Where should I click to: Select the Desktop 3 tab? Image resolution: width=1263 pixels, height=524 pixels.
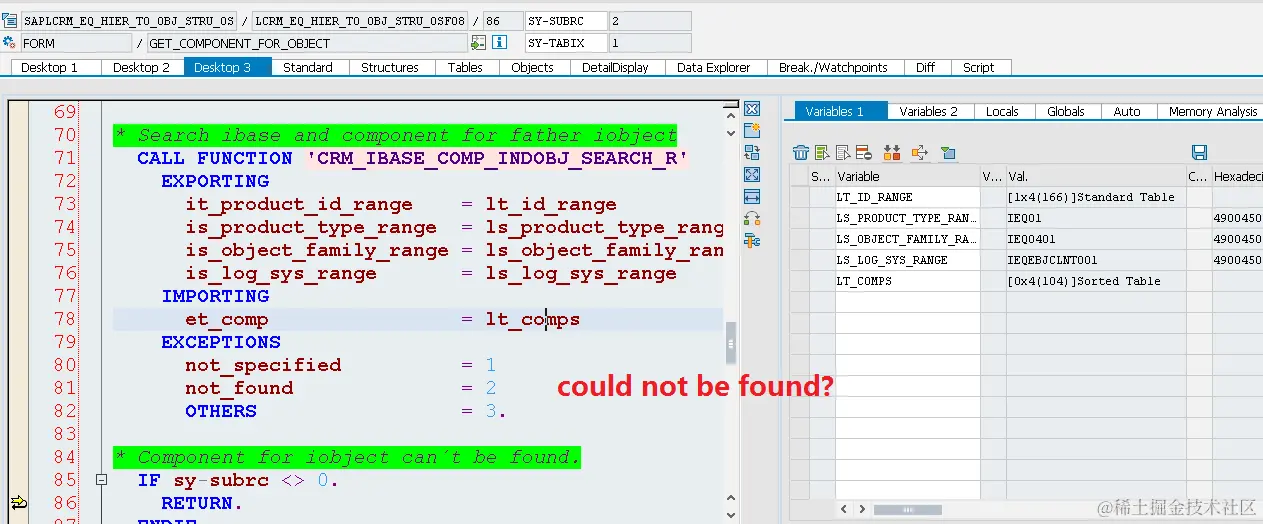(227, 67)
